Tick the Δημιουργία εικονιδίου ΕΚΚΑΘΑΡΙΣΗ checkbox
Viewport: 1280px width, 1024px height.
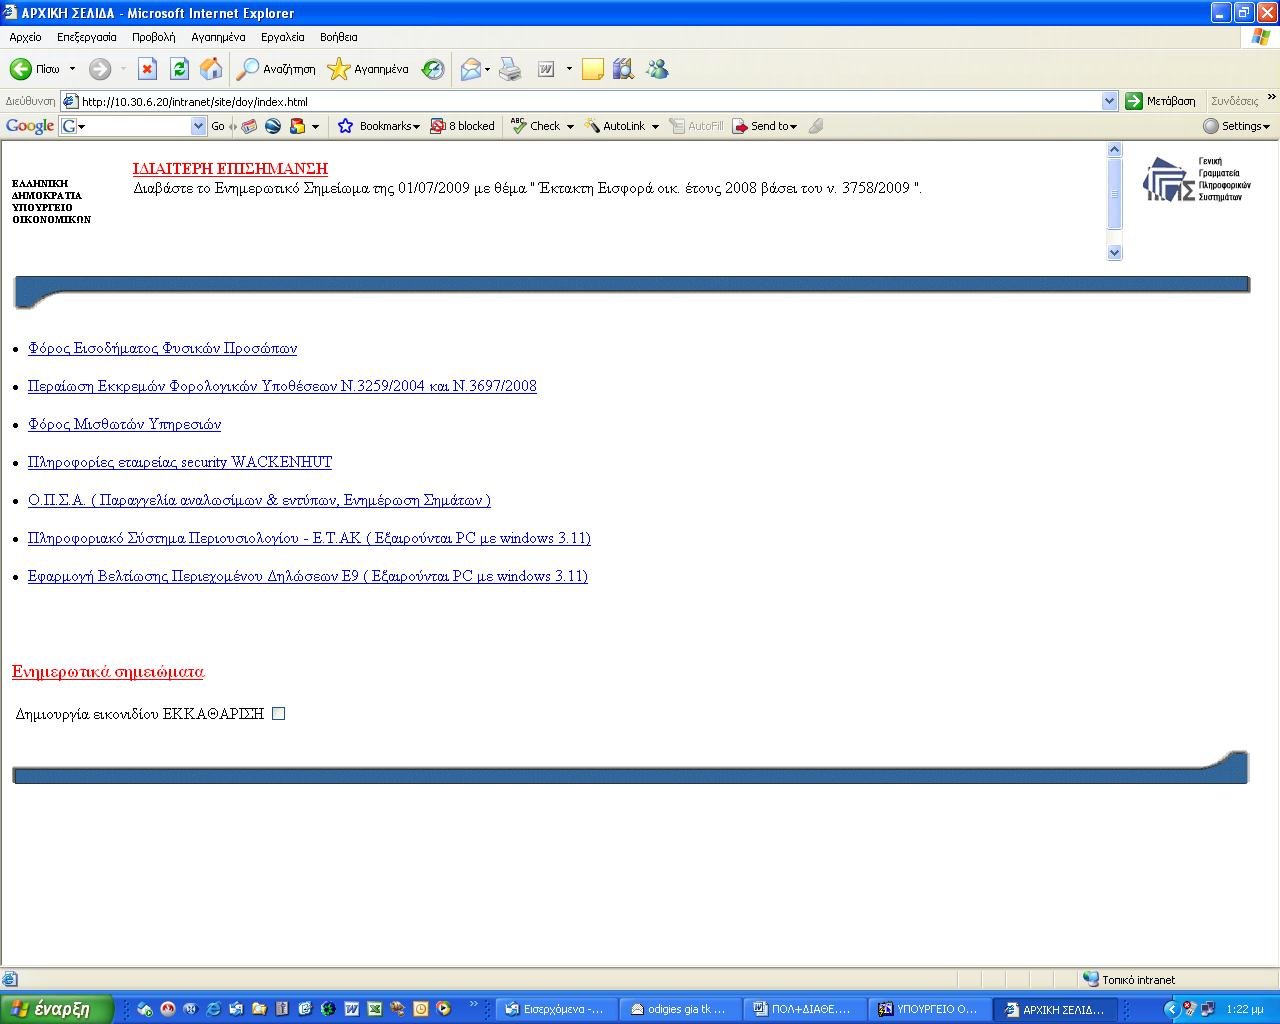click(x=279, y=714)
